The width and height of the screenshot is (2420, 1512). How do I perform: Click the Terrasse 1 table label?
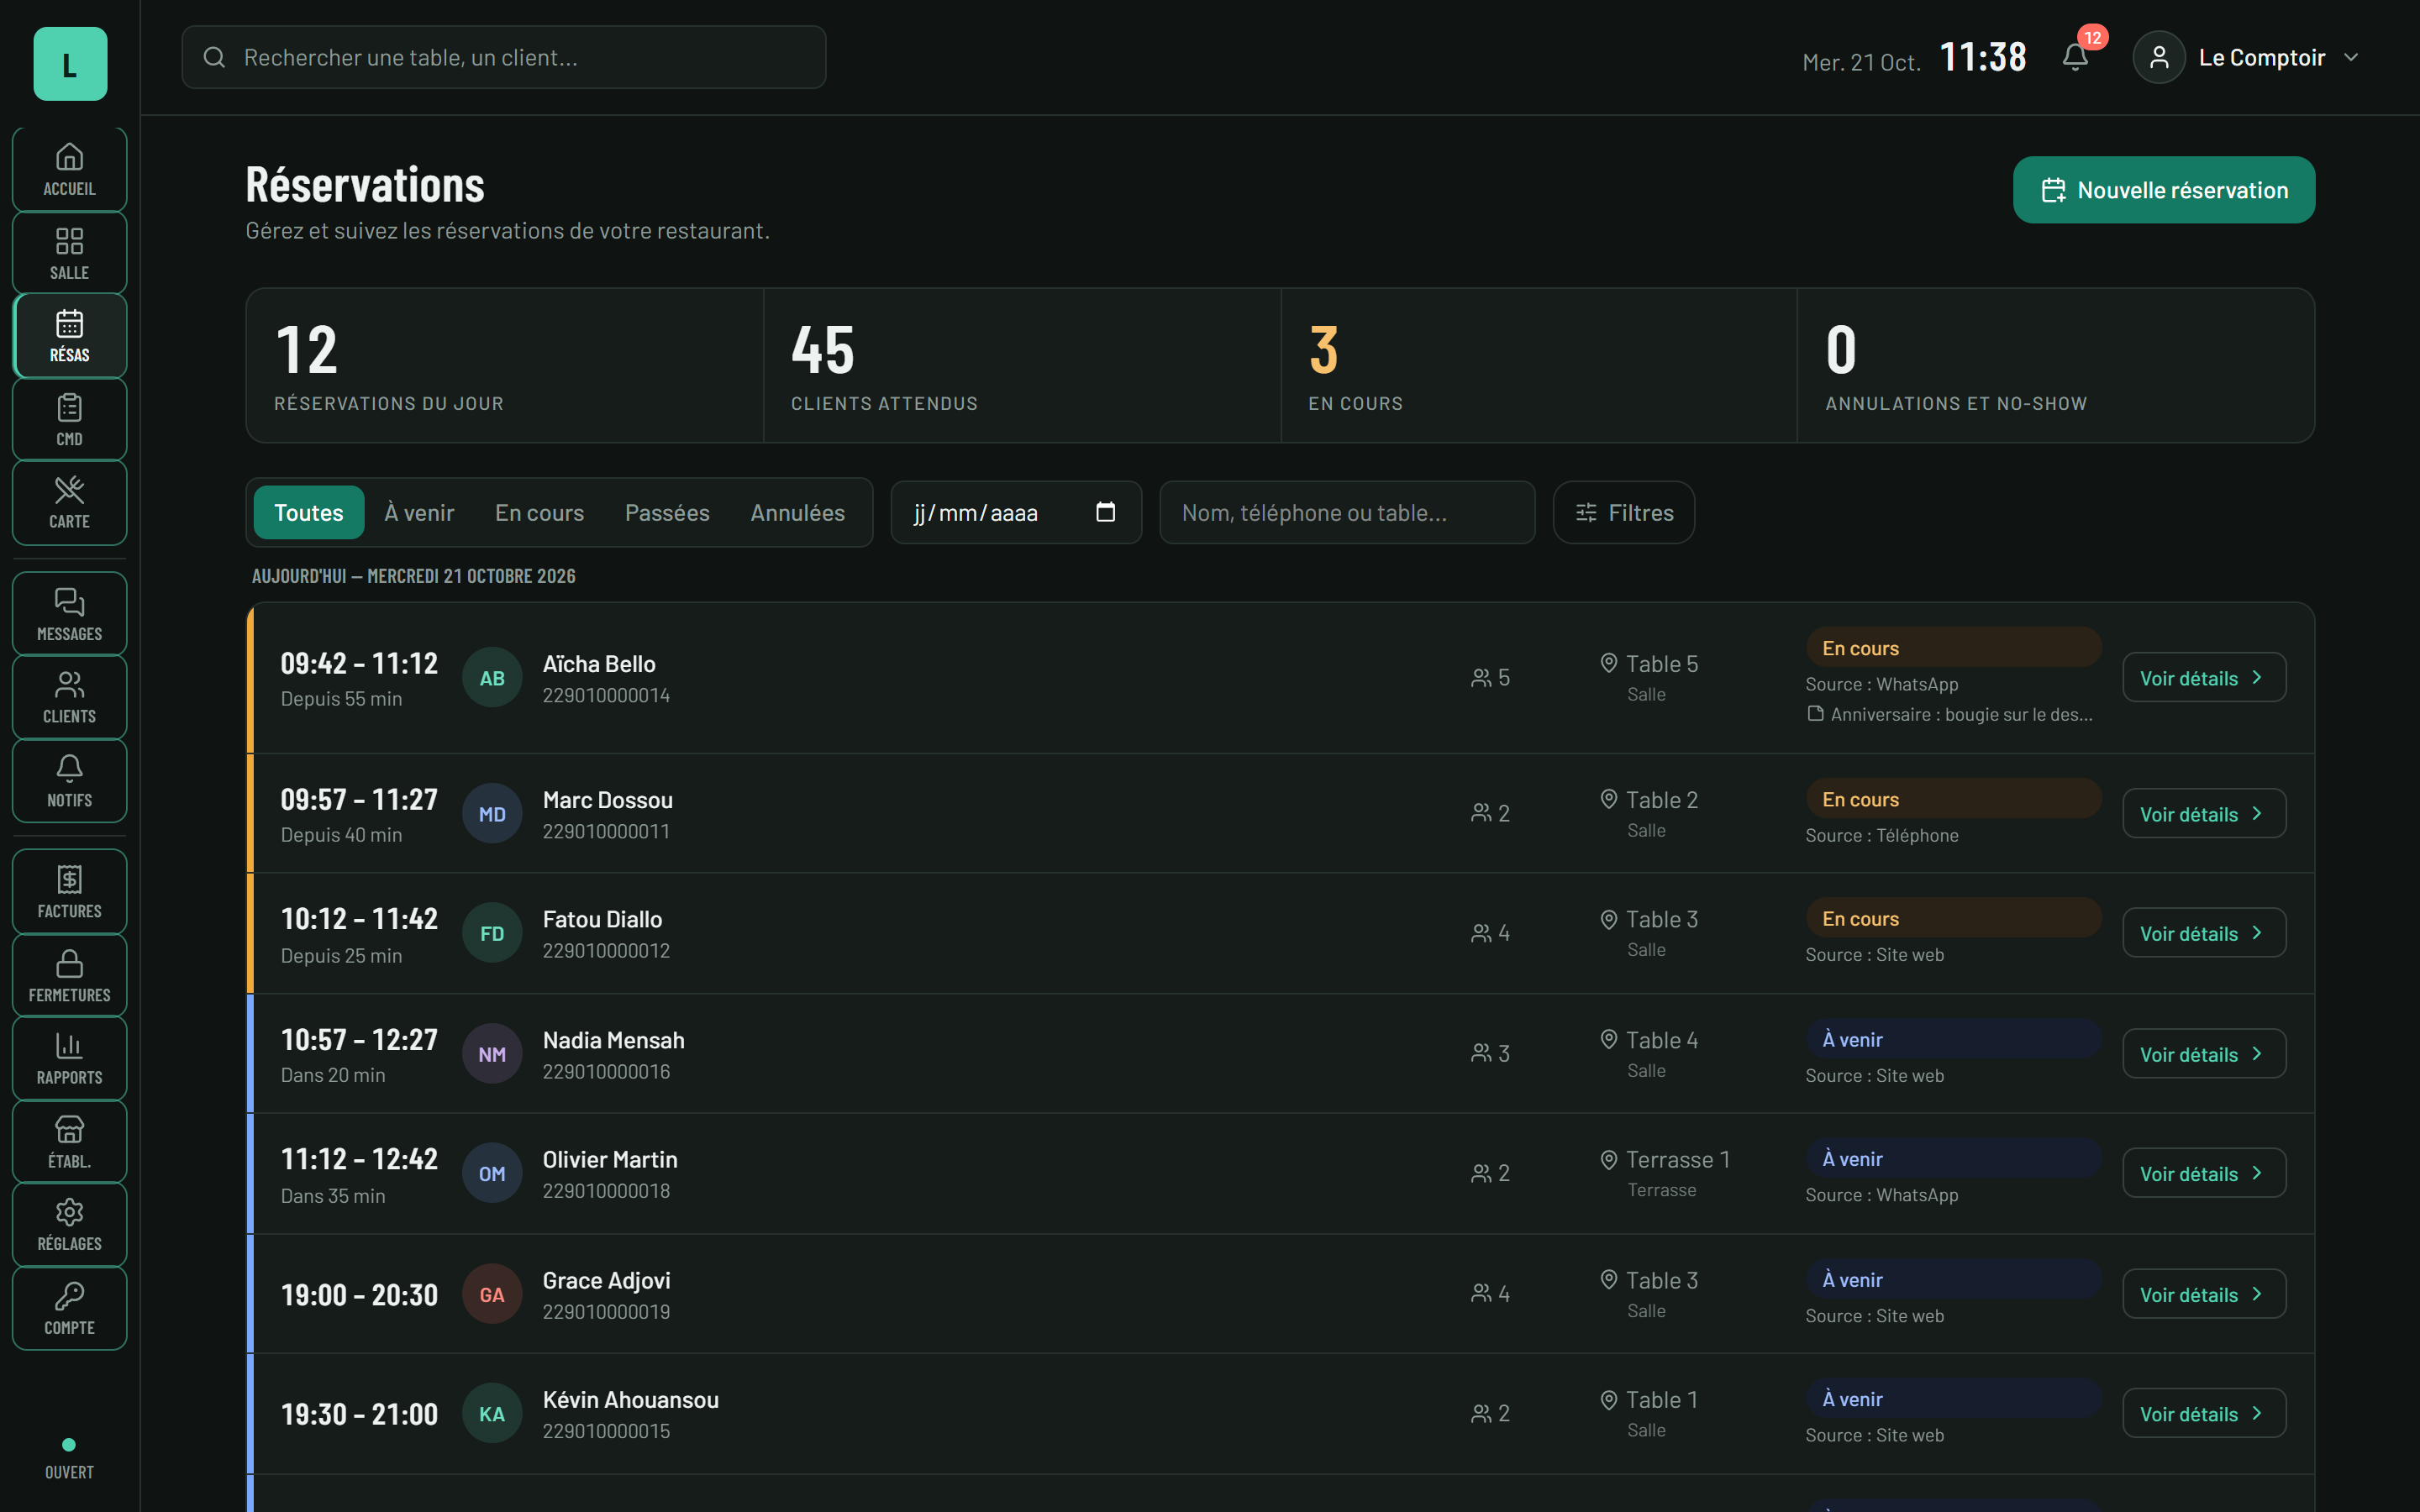click(x=1677, y=1160)
